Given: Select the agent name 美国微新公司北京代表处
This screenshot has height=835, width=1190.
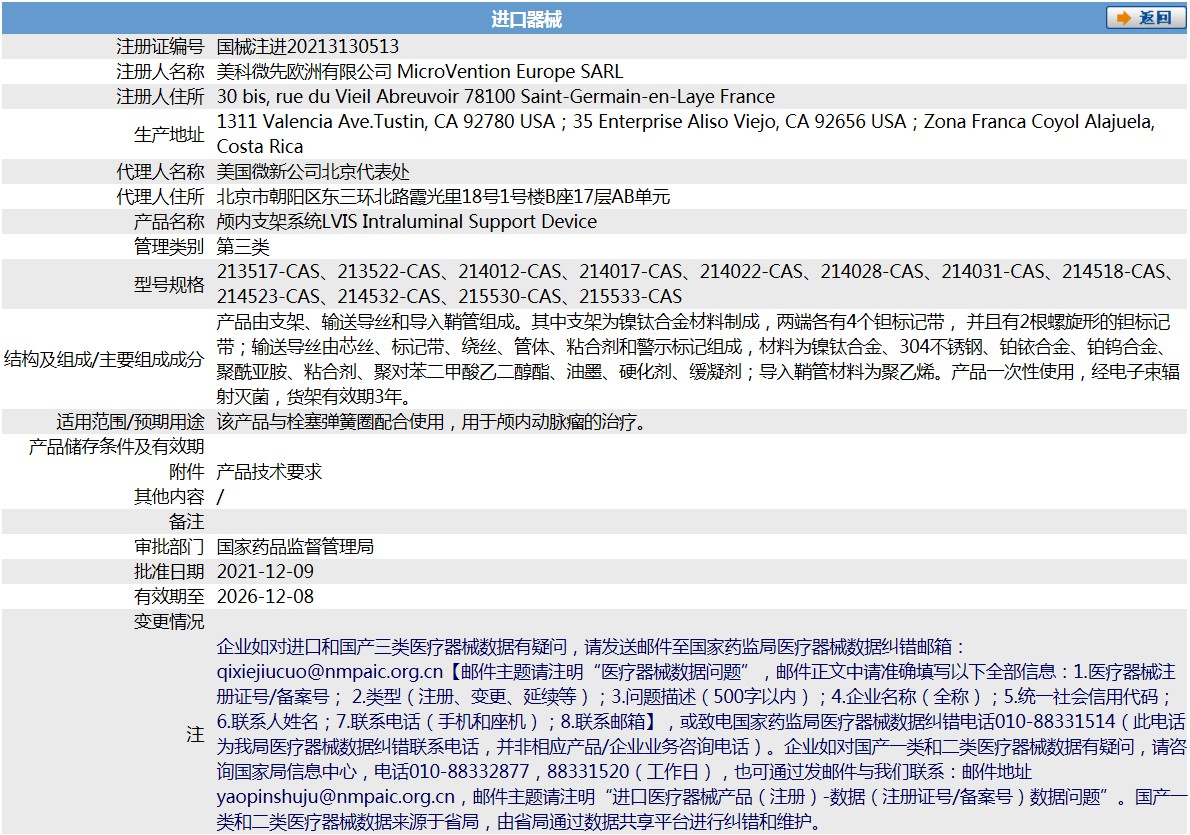Looking at the screenshot, I should 313,172.
